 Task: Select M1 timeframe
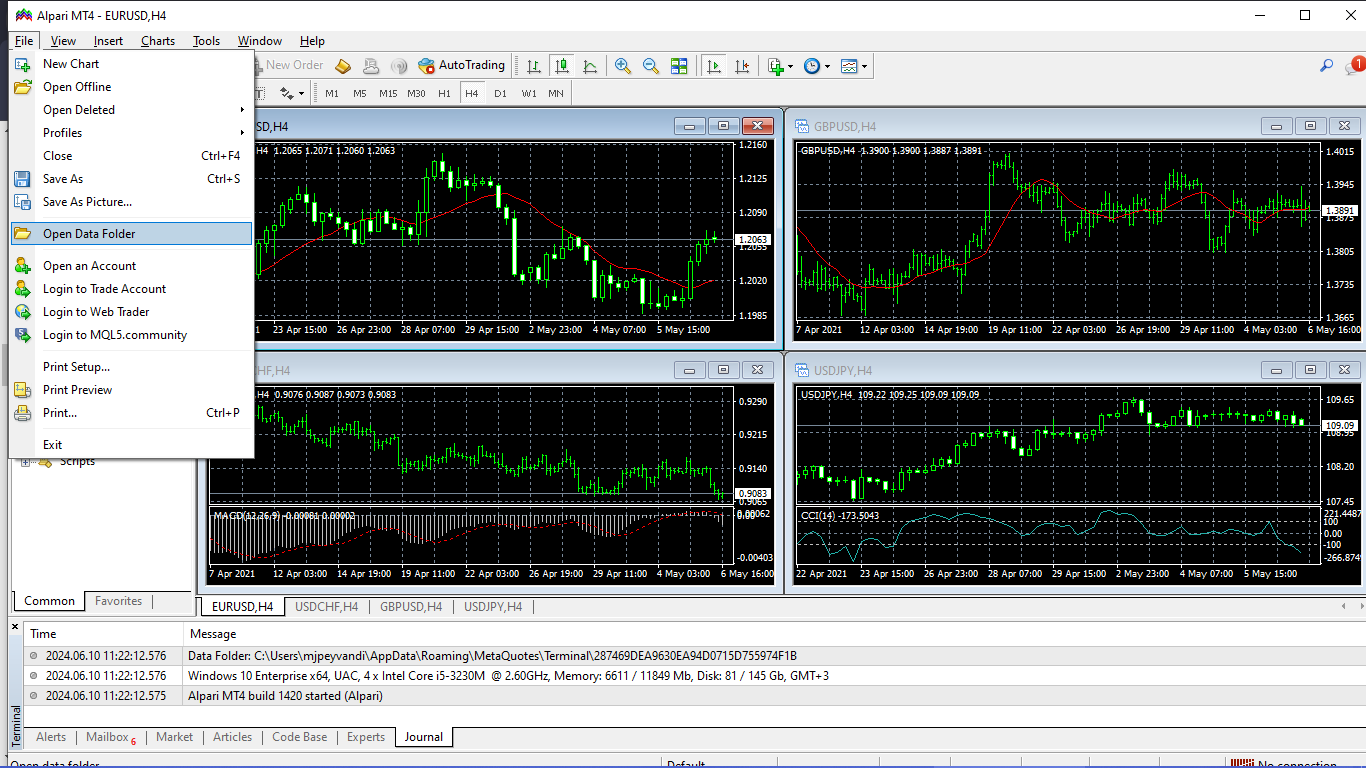coord(332,93)
